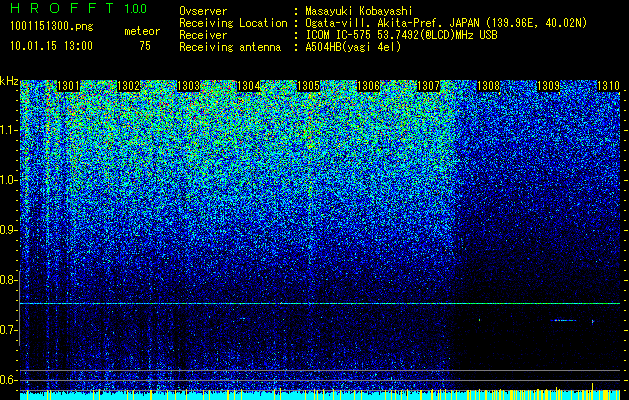
Task: Click antenna text A504HB(yagi 4el)
Action: pos(353,47)
